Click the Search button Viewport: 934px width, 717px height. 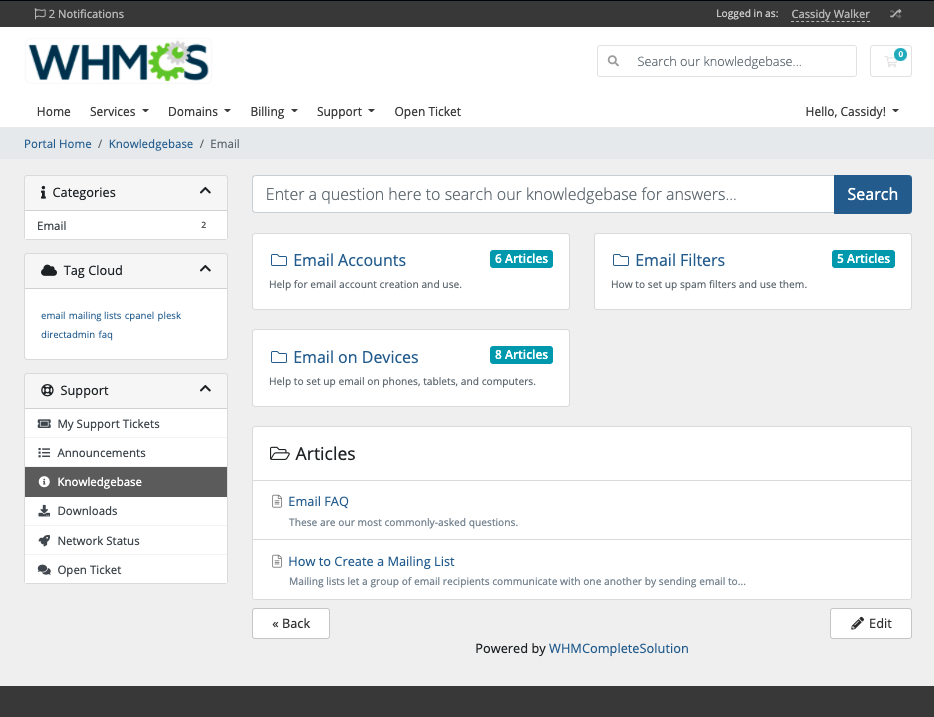click(873, 194)
